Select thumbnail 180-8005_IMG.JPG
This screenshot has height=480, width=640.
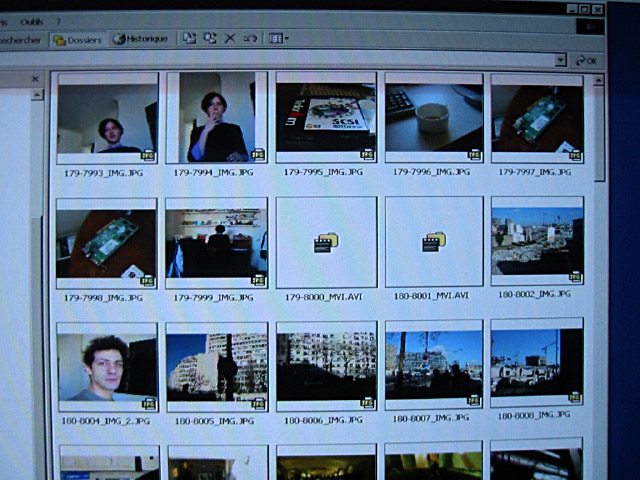[x=217, y=367]
